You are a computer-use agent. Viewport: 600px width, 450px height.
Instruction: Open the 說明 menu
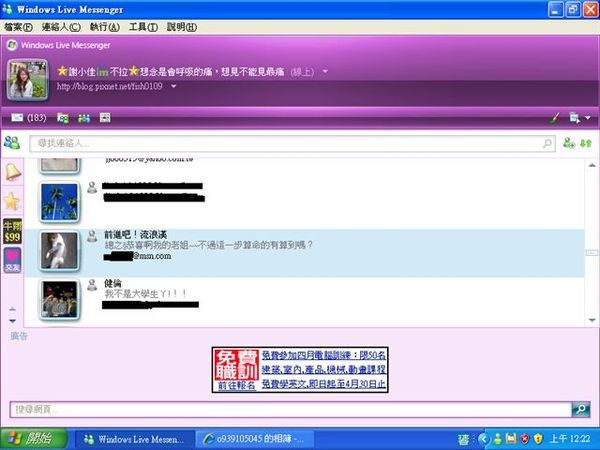click(182, 27)
